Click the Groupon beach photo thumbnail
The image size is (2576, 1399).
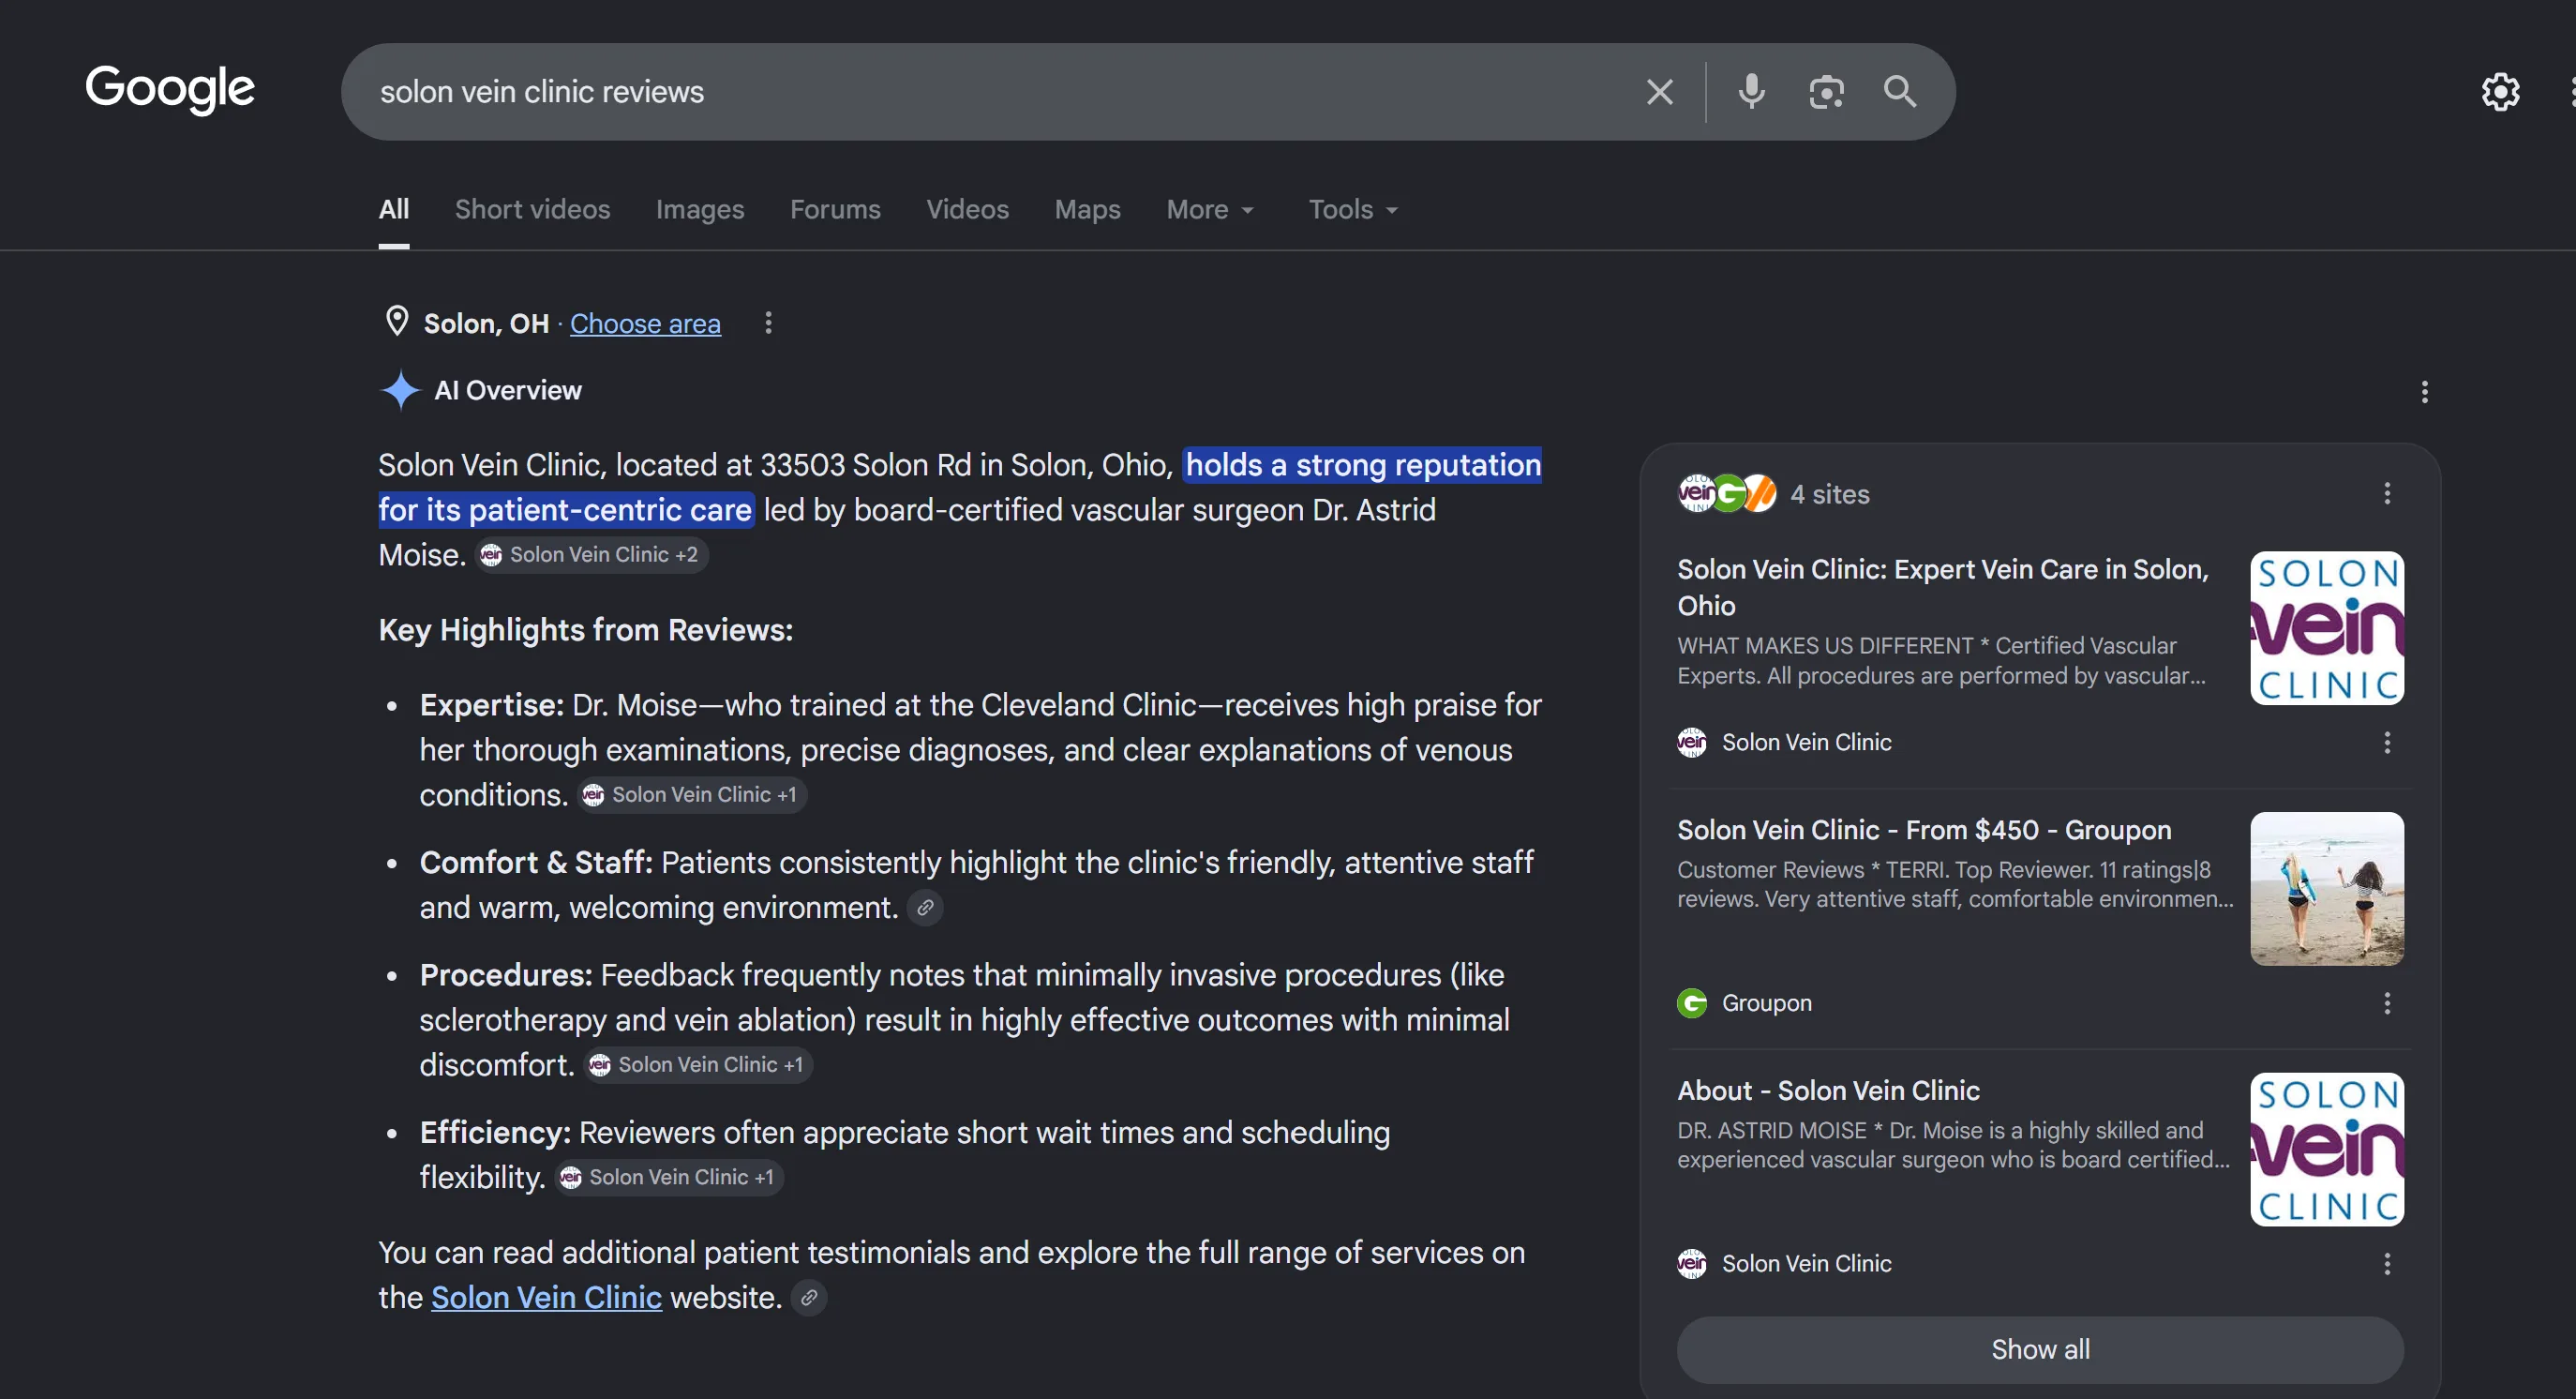[2327, 888]
